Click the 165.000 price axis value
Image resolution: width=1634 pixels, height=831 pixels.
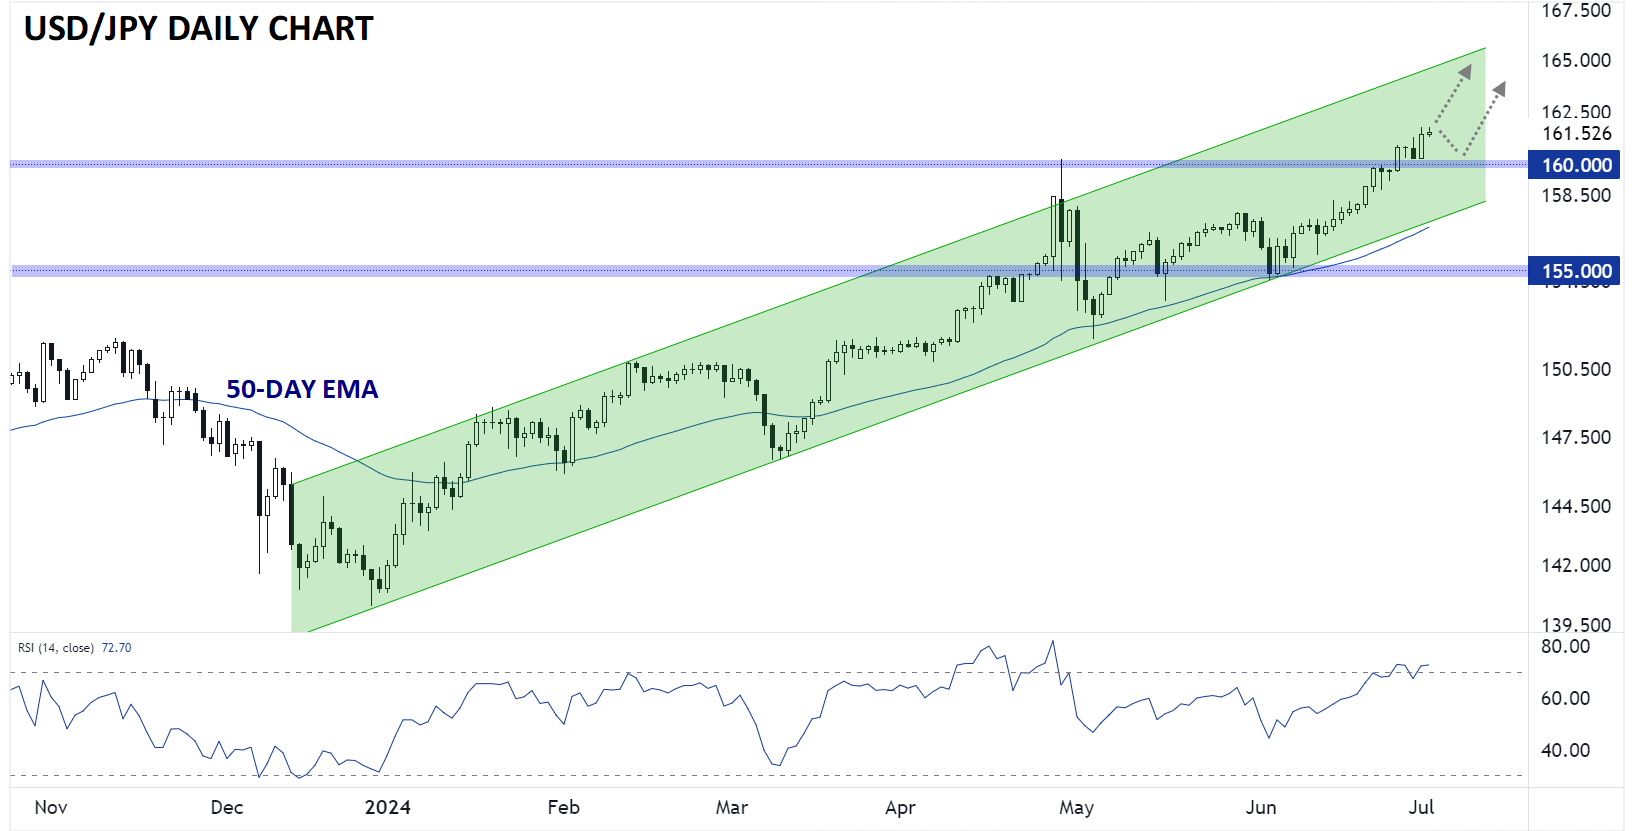[1576, 60]
